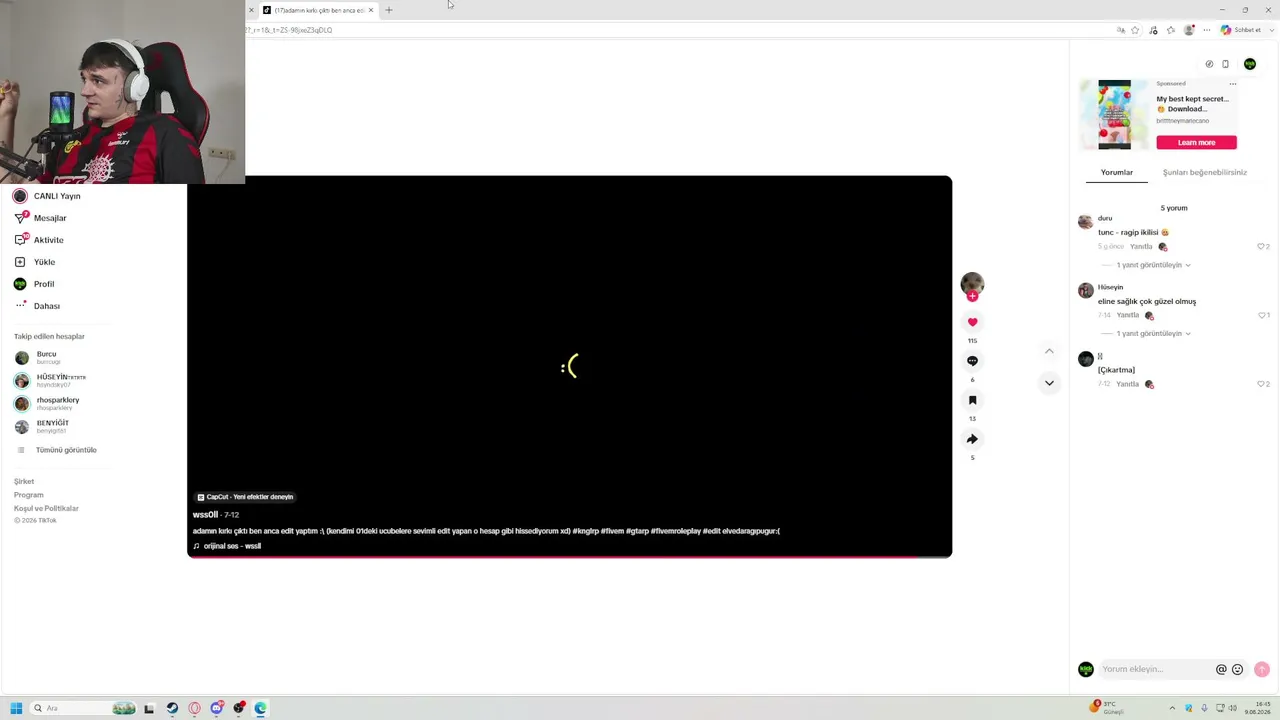Open Aktivite in the sidebar

click(40, 240)
